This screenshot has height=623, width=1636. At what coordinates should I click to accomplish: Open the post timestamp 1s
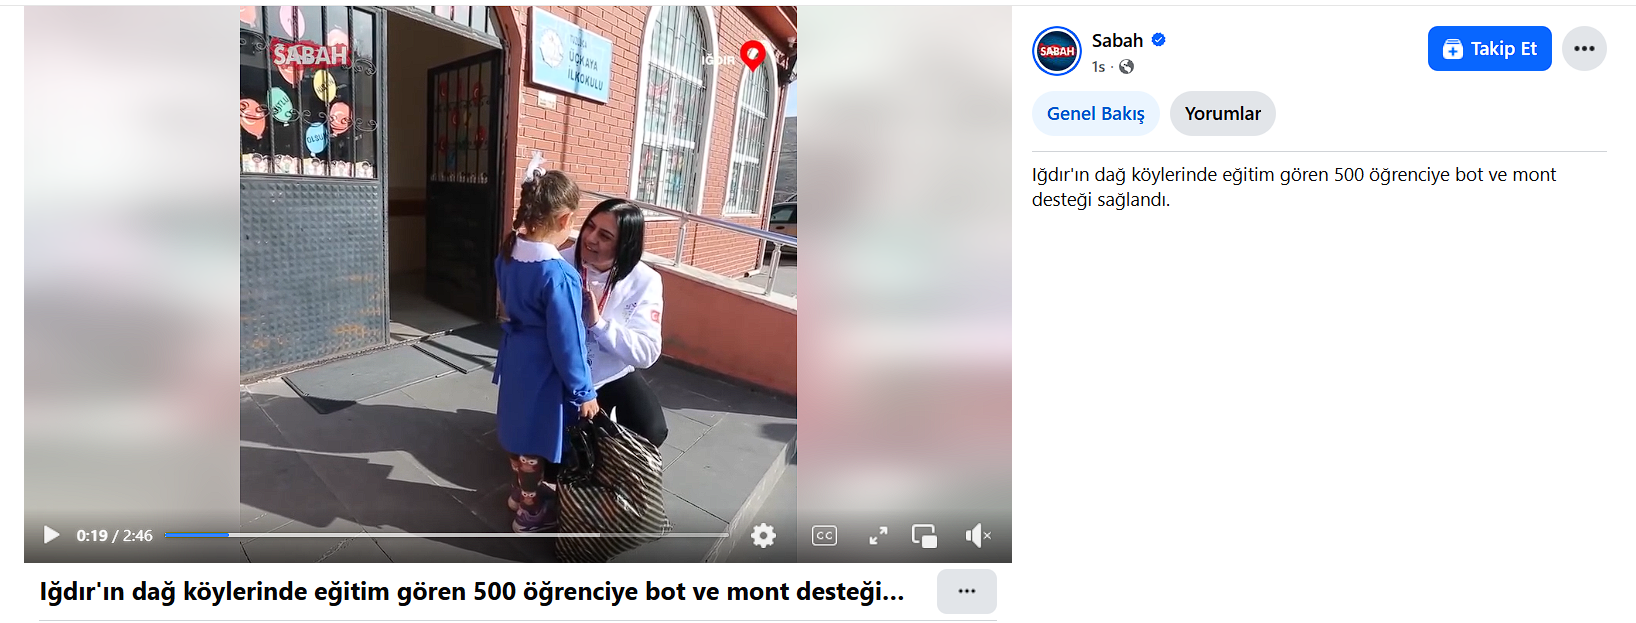coord(1098,67)
